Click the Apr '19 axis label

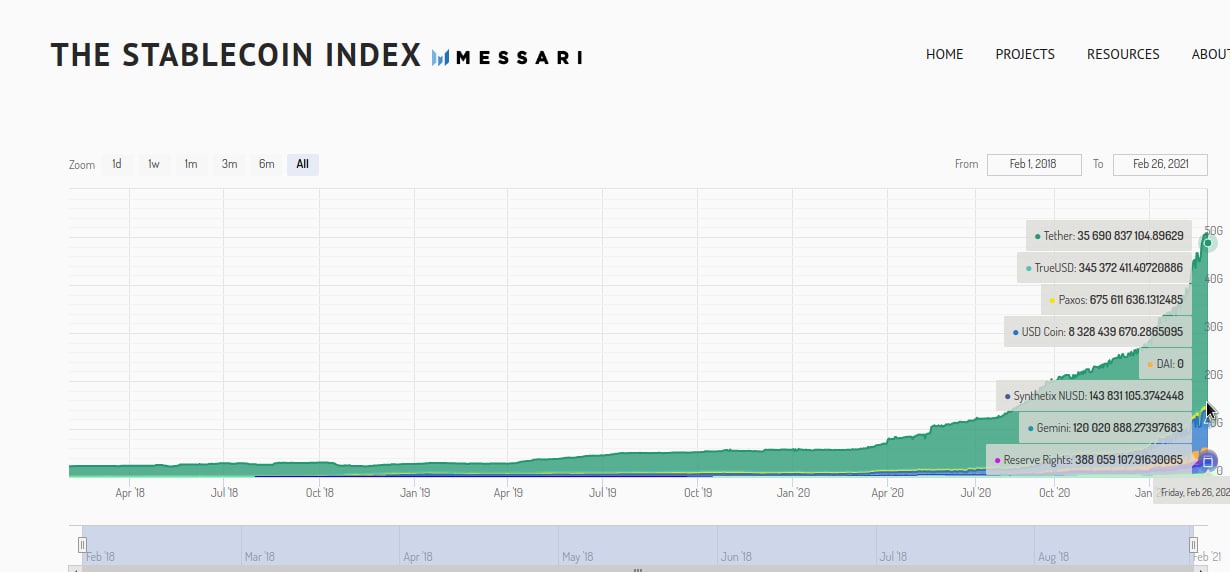point(509,493)
